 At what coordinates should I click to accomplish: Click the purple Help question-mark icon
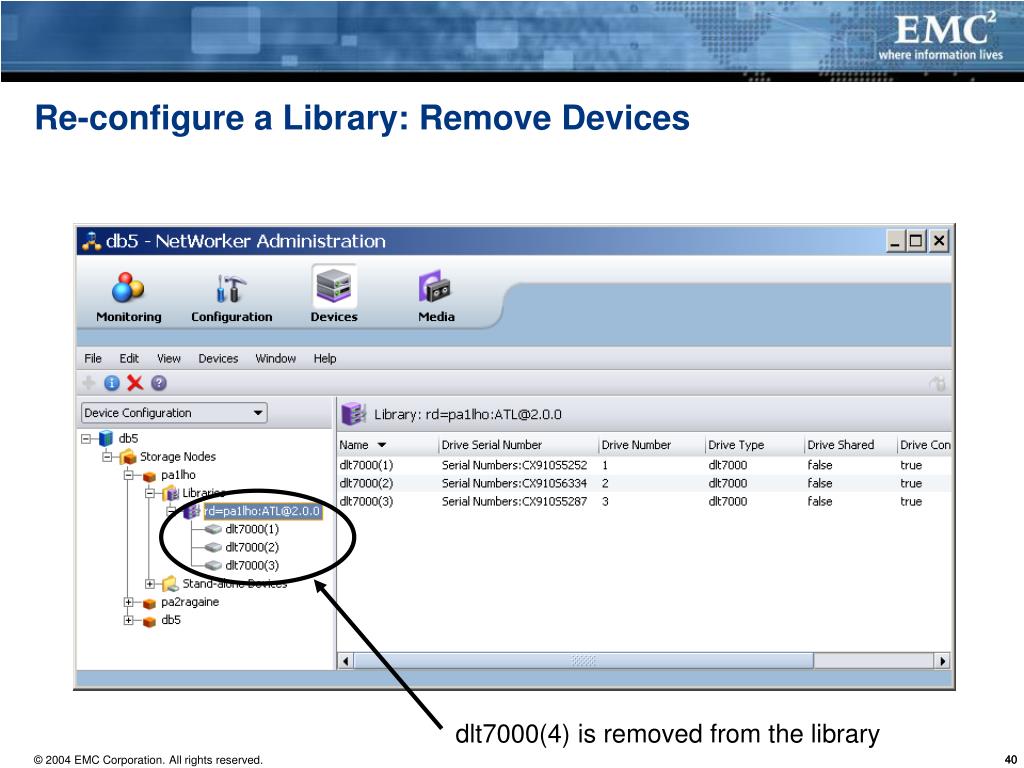(159, 383)
